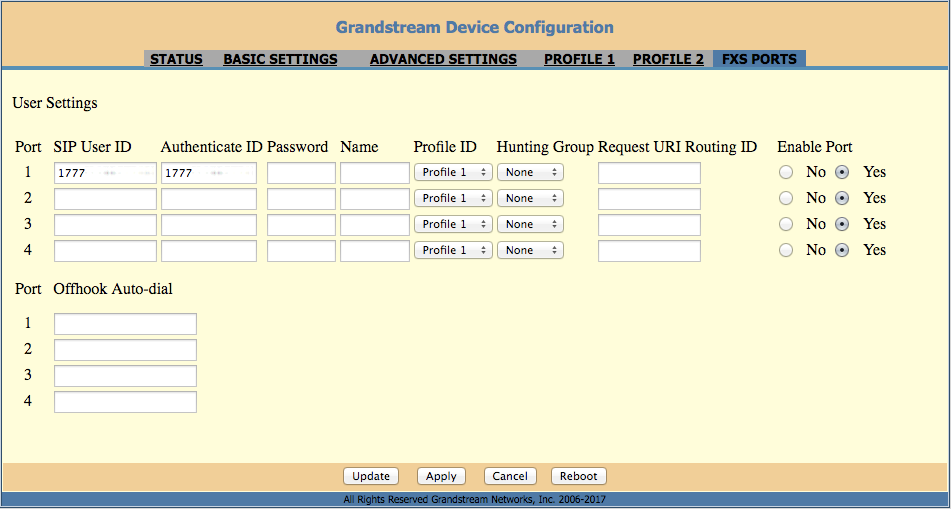Focus SIP User ID field for port 3
This screenshot has width=951, height=509.
coord(106,225)
